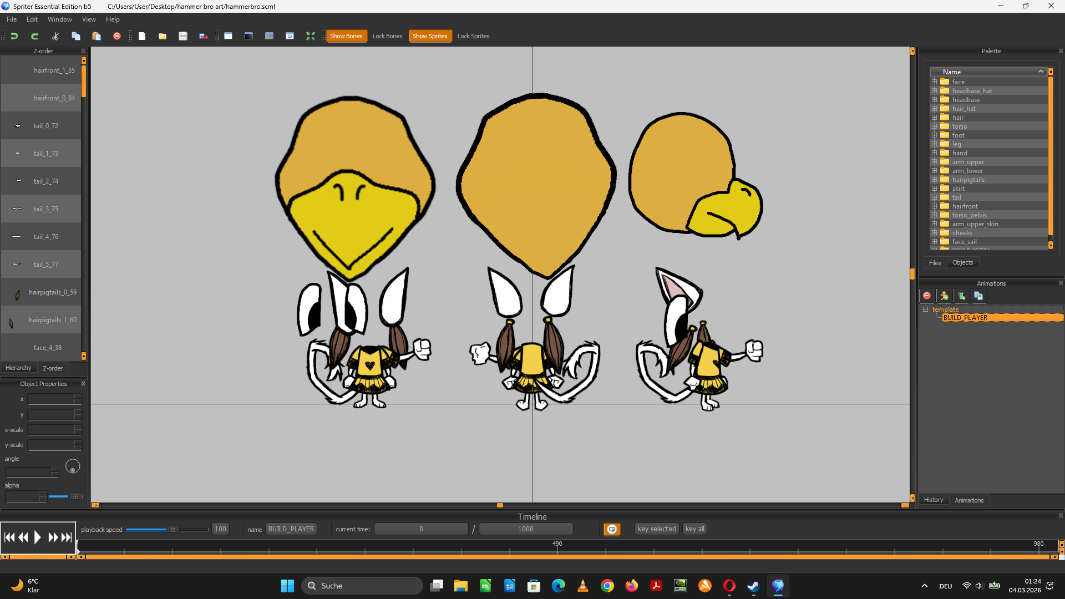The image size is (1065, 599).
Task: Click the new entity character icon
Action: click(x=944, y=295)
